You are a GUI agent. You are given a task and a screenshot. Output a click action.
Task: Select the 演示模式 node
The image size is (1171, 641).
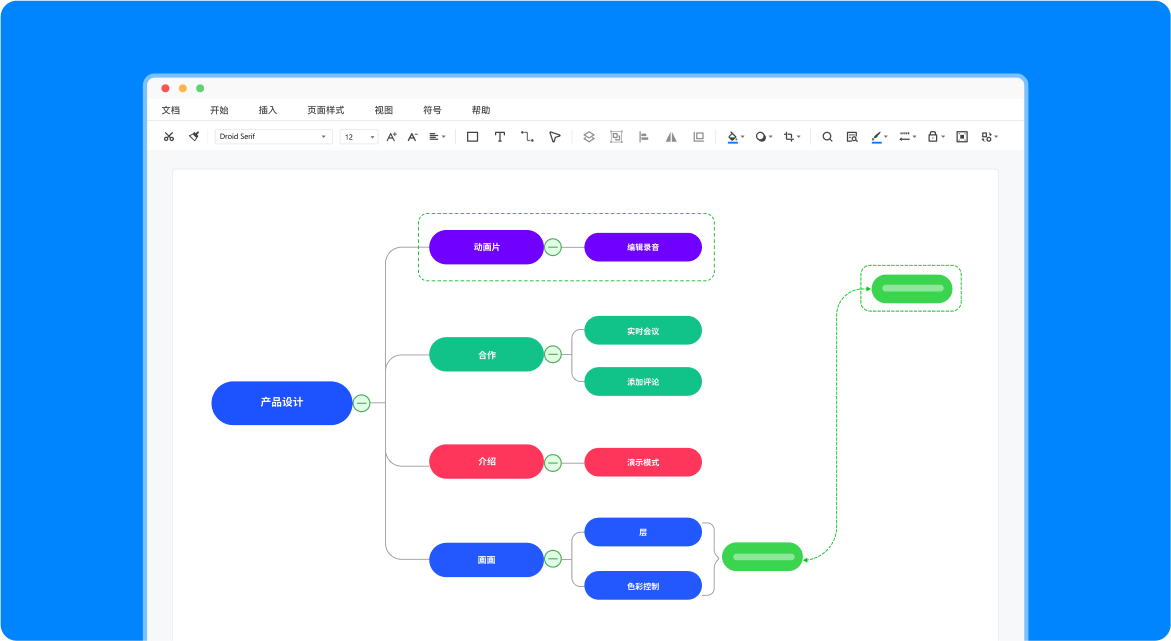click(x=643, y=462)
